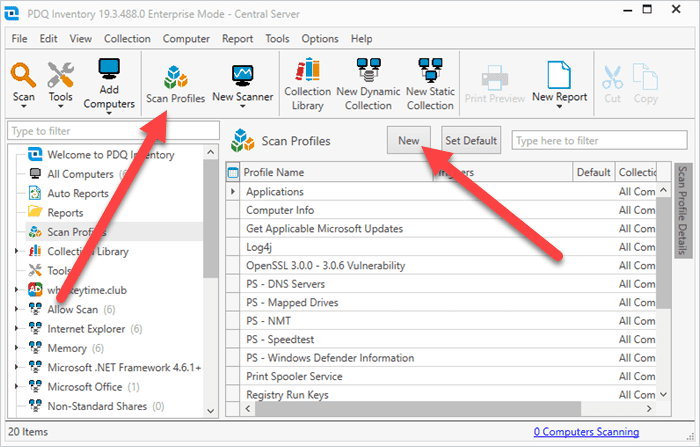700x447 pixels.
Task: Select Welcome to PDQ Inventory tree node
Action: tap(111, 155)
